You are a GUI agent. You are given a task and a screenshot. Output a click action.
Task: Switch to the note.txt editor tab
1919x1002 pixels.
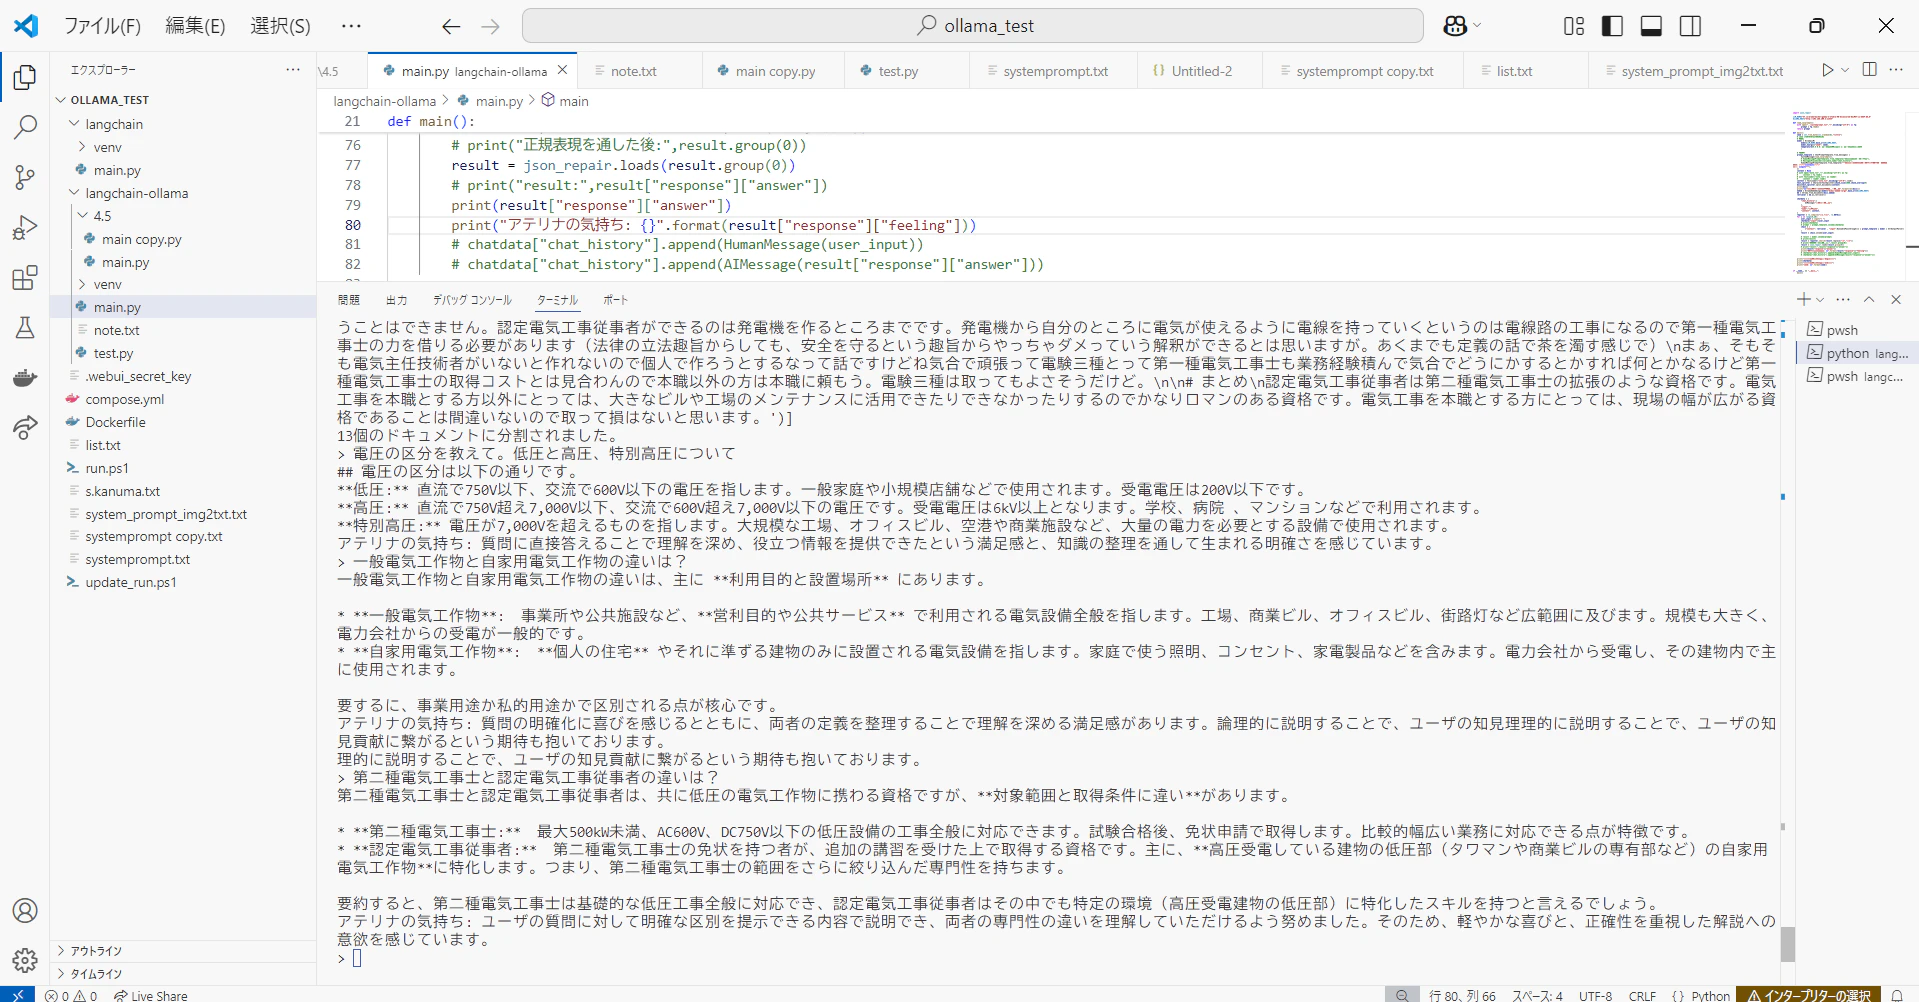pyautogui.click(x=634, y=71)
